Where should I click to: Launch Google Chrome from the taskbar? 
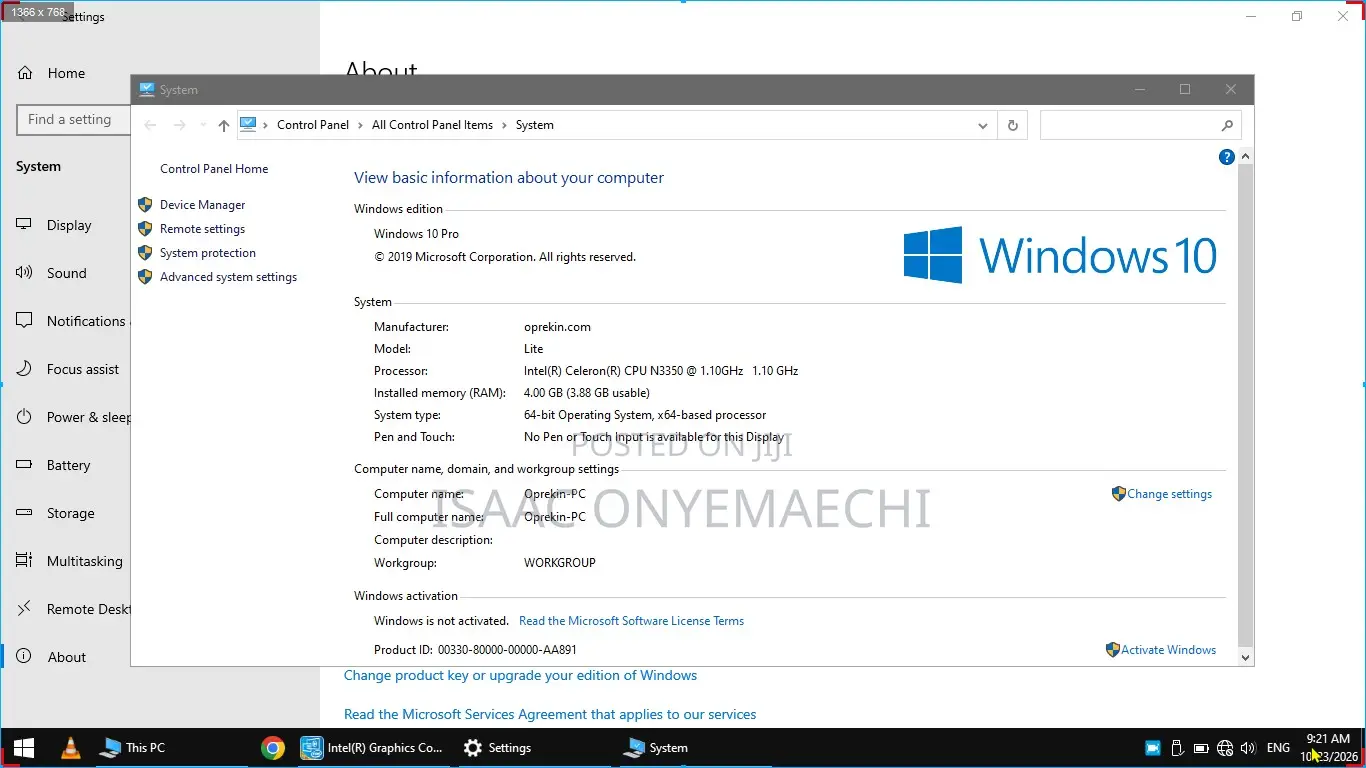[x=272, y=748]
